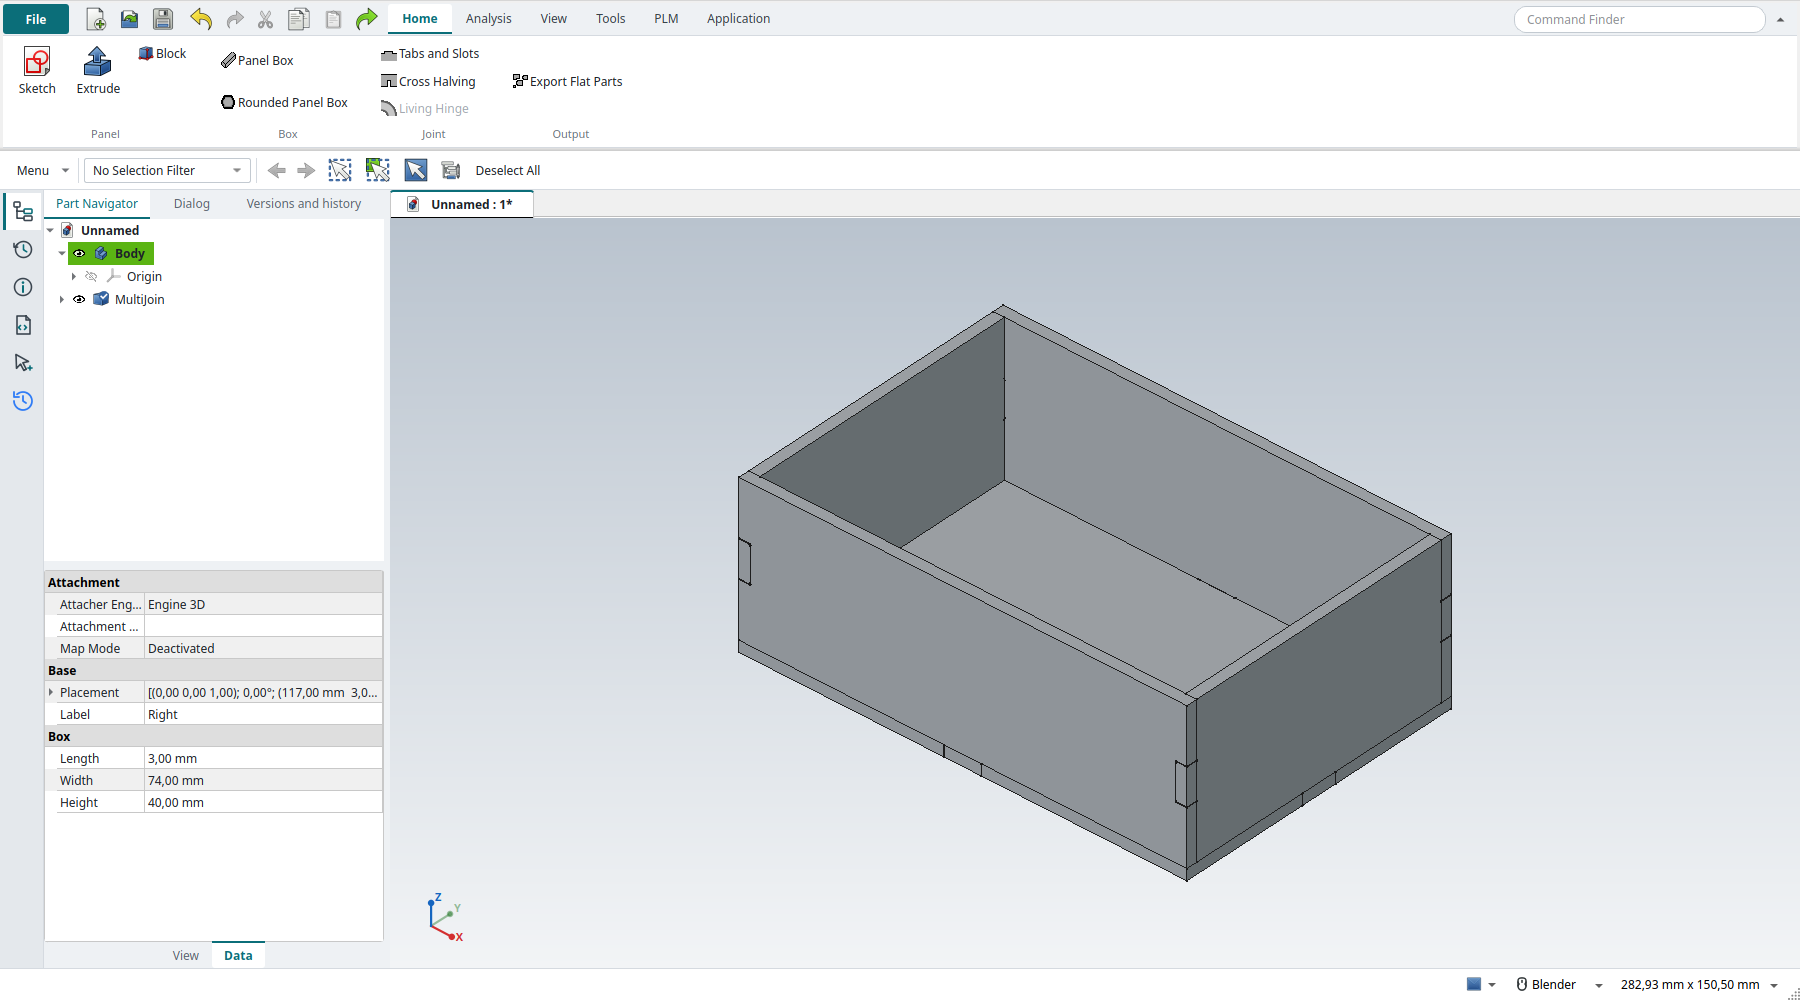Screen dimensions: 1800x1000
Task: Click Rounded Panel Box
Action: point(284,103)
